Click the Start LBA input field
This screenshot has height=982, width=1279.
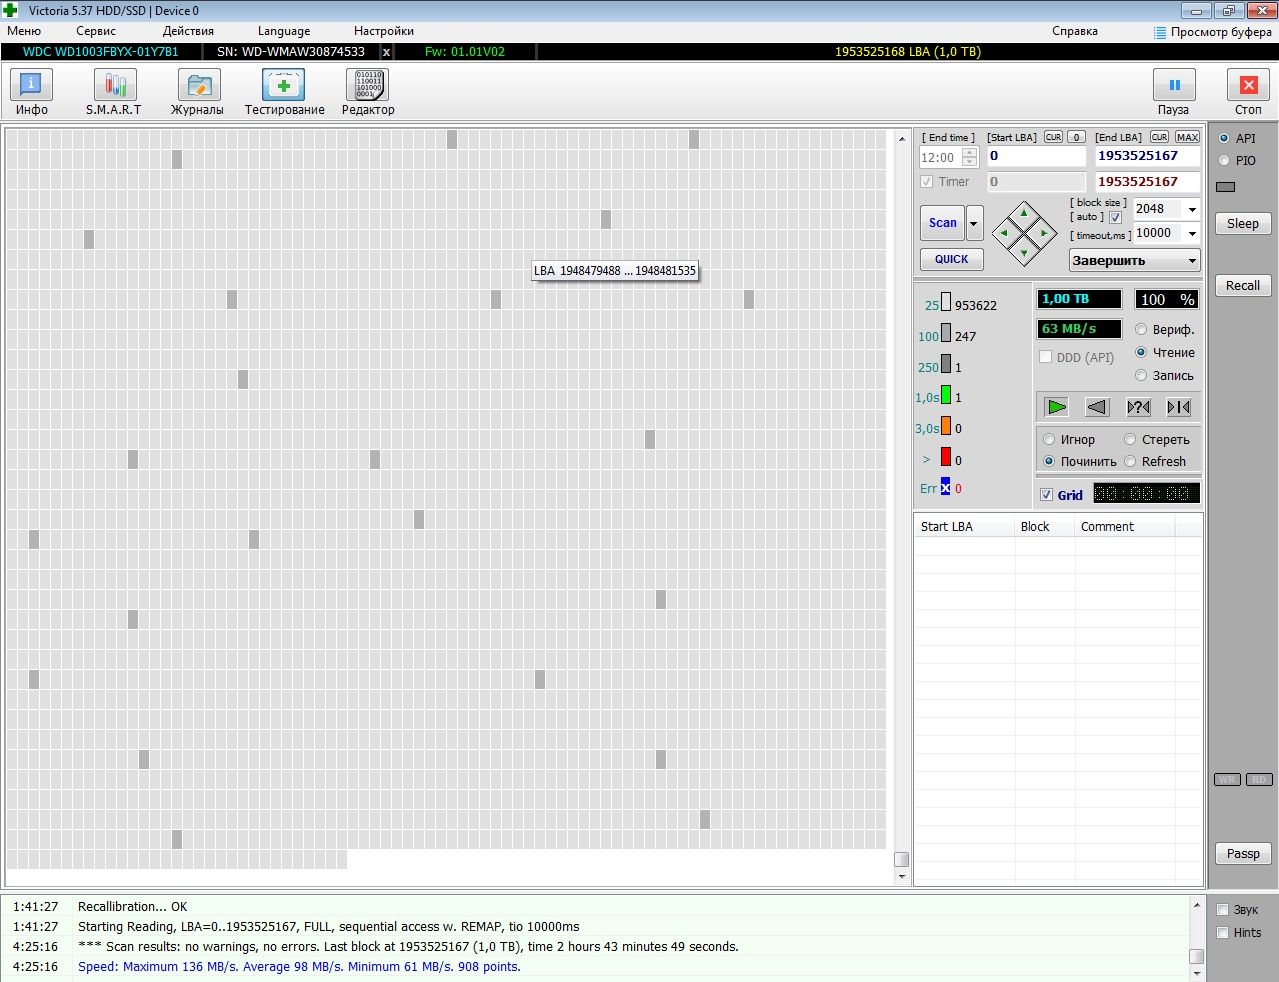click(1036, 156)
